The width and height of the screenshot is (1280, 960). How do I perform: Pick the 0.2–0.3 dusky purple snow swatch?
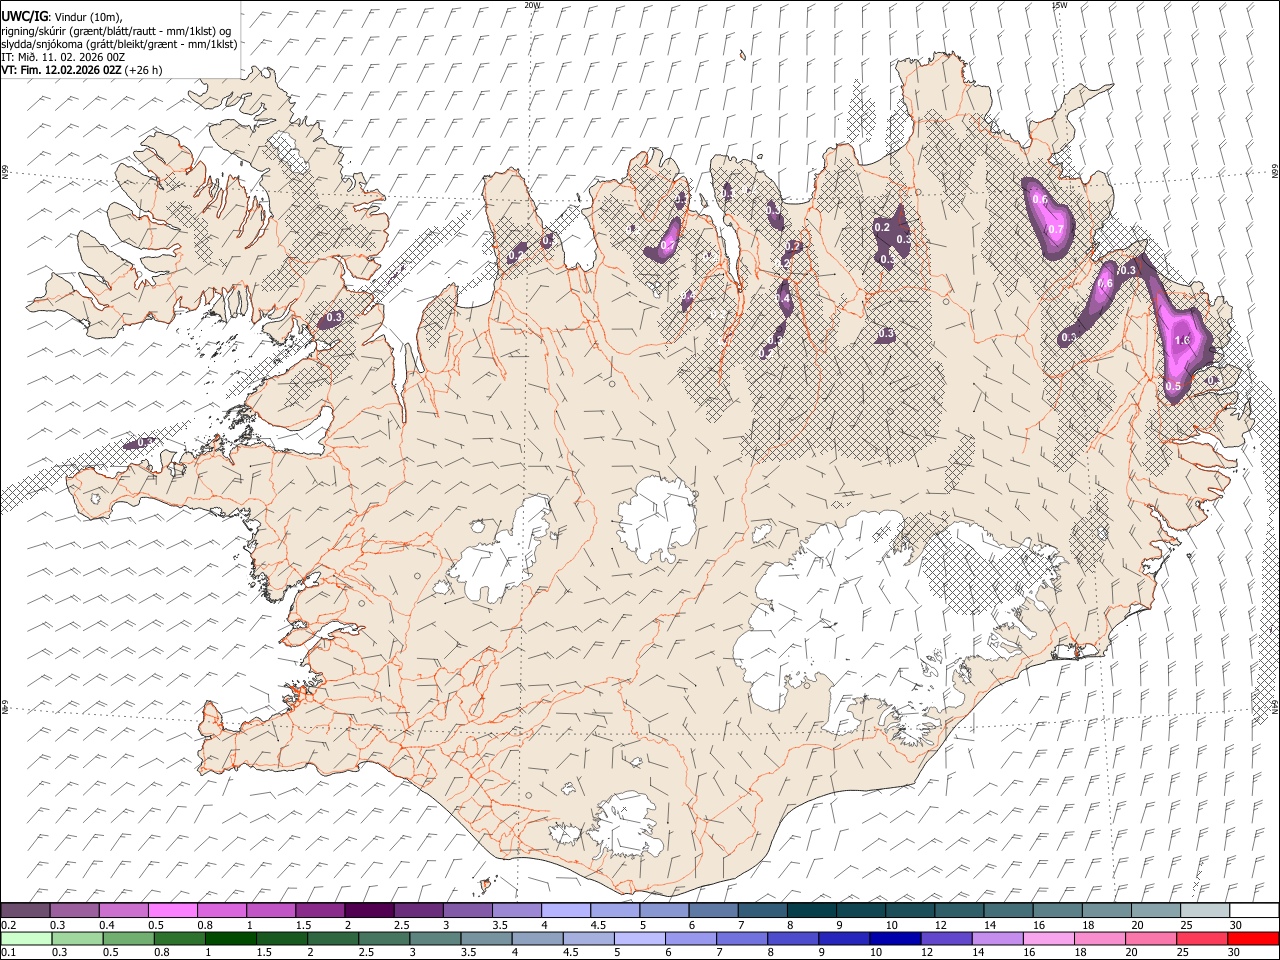pyautogui.click(x=25, y=910)
